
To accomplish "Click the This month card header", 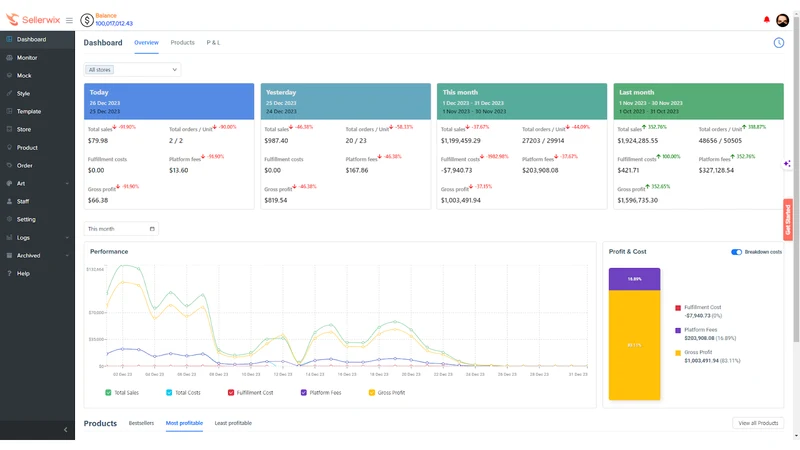I will pyautogui.click(x=522, y=102).
